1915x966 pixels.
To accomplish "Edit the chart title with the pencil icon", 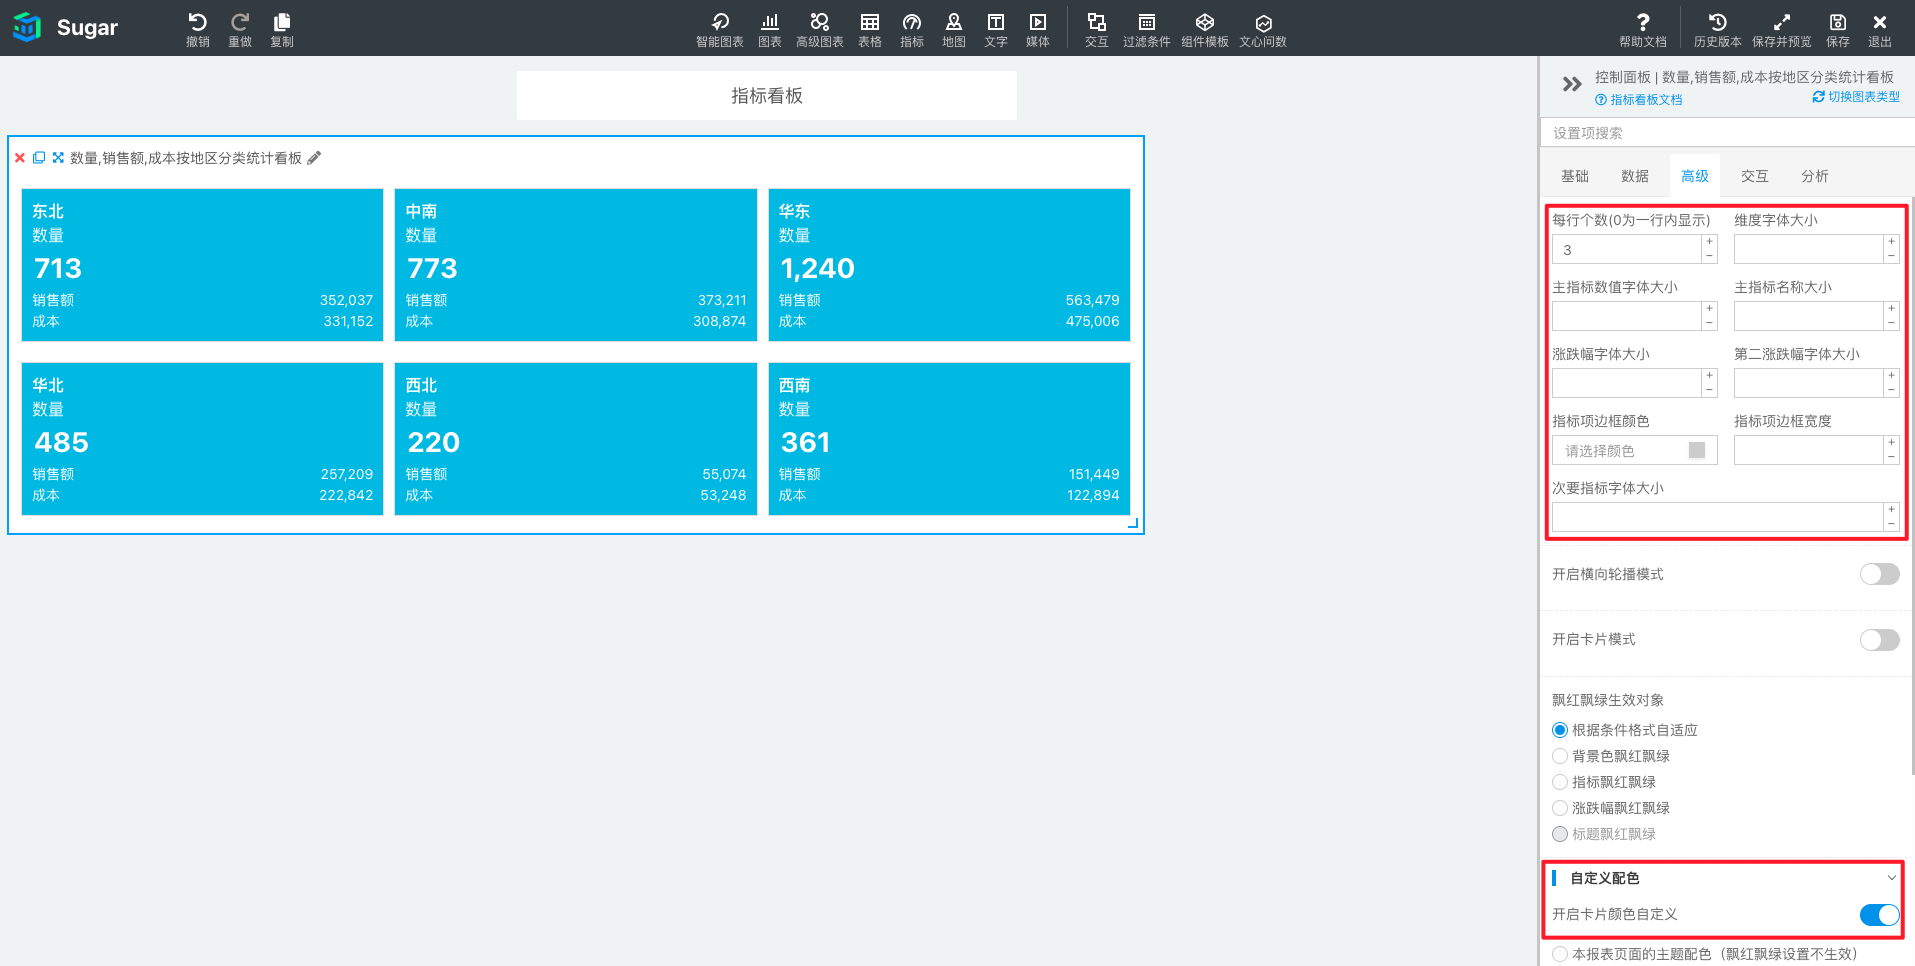I will click(x=314, y=158).
